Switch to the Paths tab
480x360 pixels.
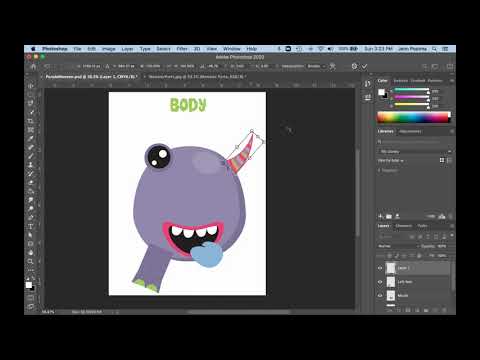coord(422,226)
